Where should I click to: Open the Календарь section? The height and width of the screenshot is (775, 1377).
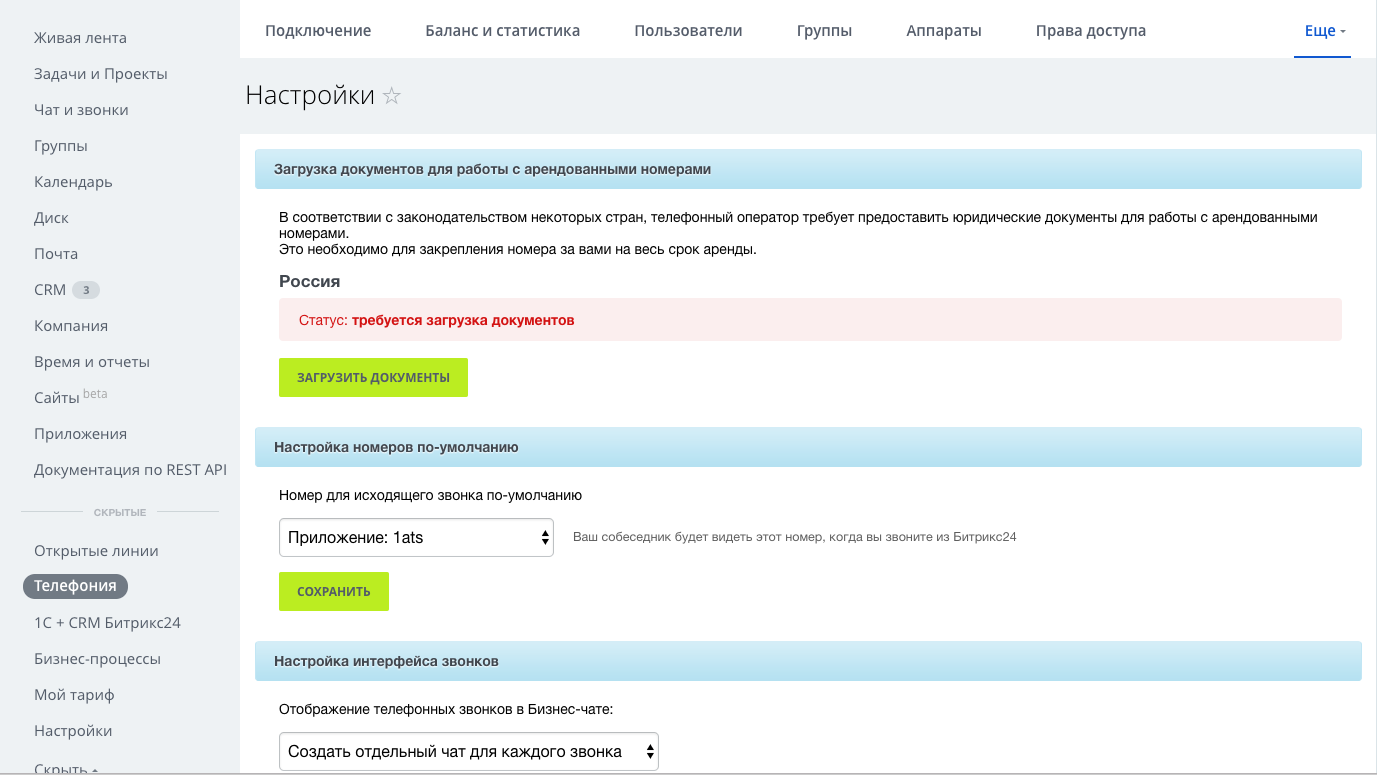pyautogui.click(x=73, y=182)
